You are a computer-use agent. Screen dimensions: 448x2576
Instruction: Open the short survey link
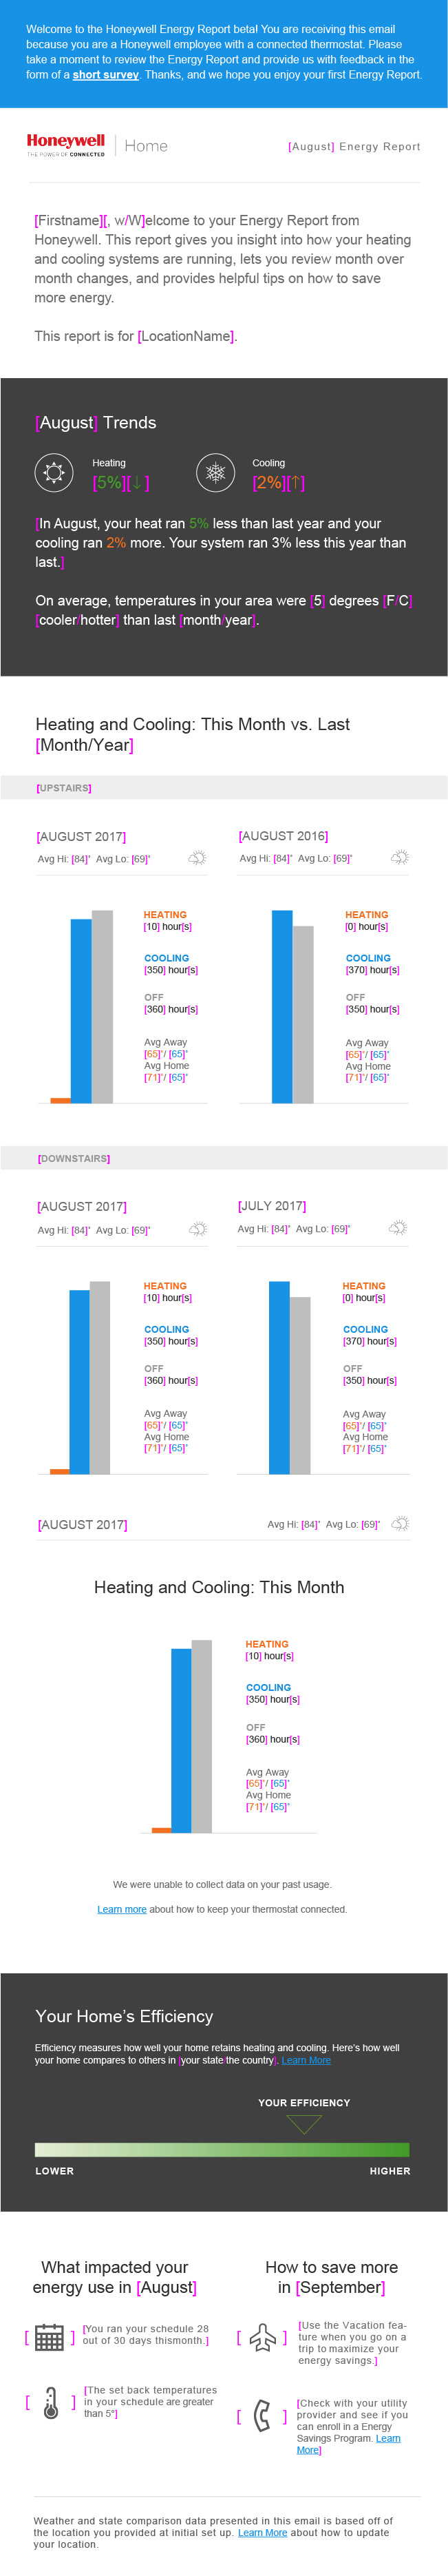105,75
